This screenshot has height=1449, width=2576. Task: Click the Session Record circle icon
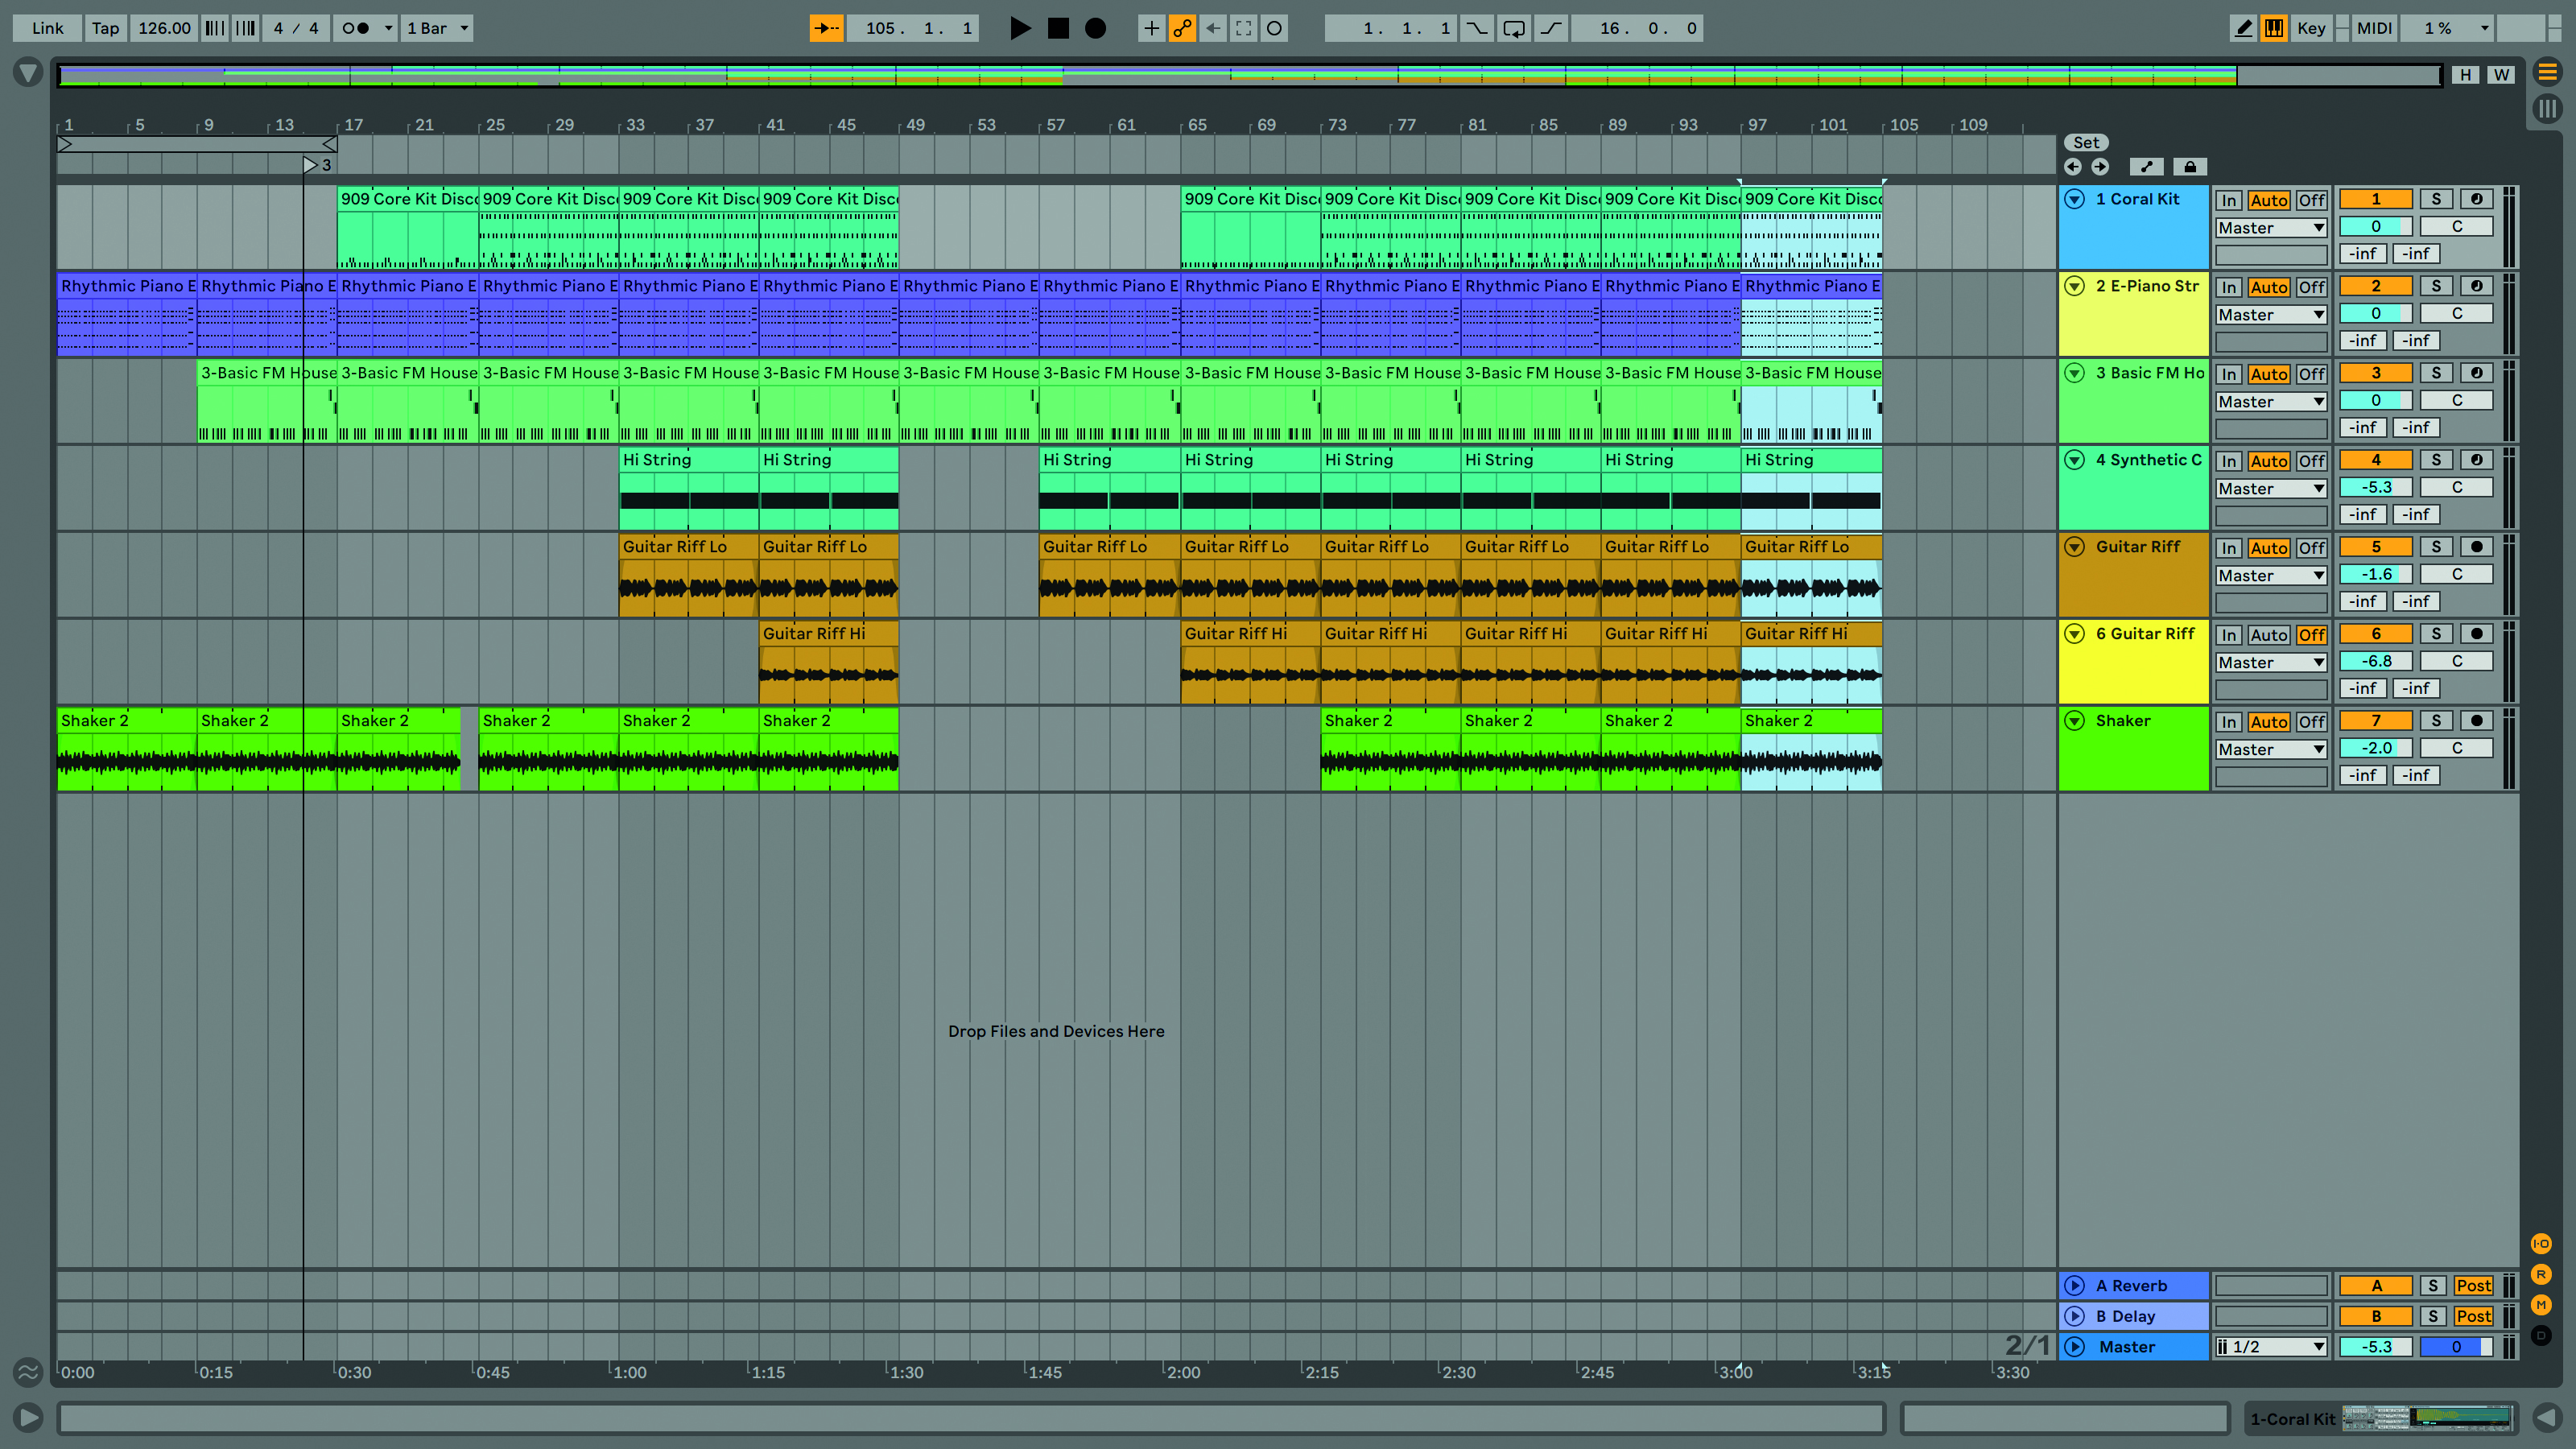tap(1274, 28)
